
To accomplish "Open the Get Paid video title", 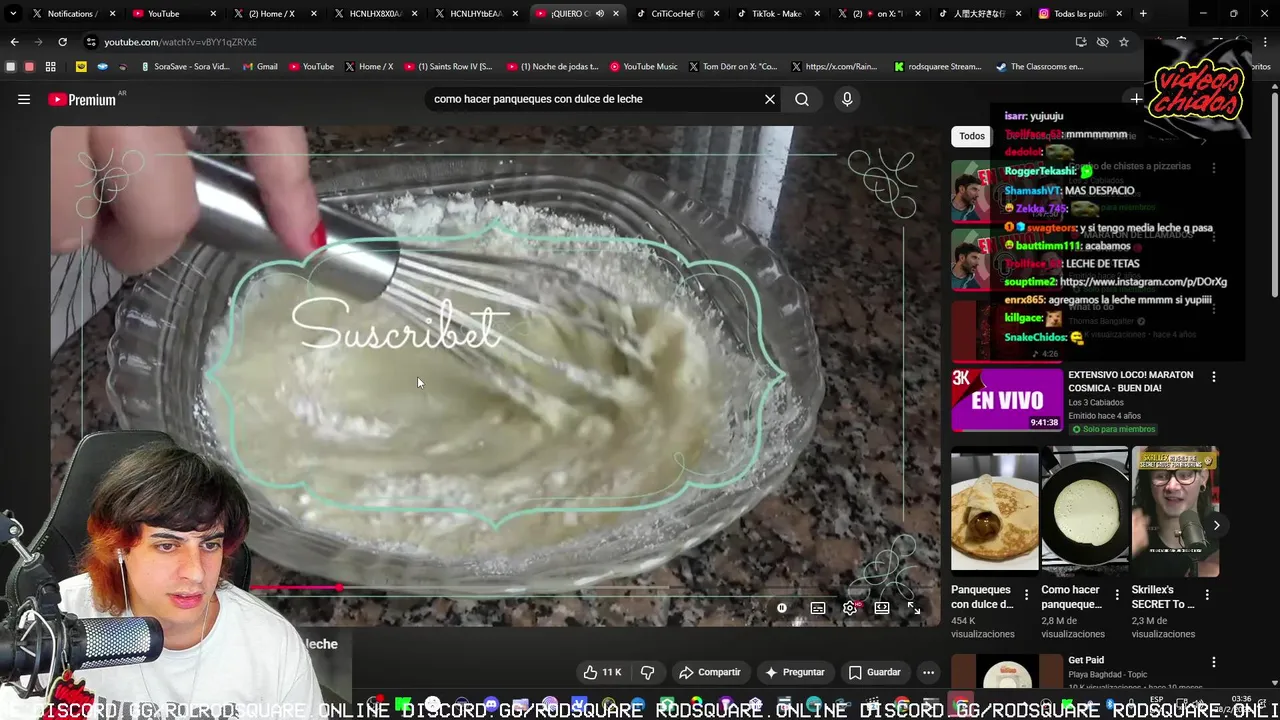I will 1086,660.
